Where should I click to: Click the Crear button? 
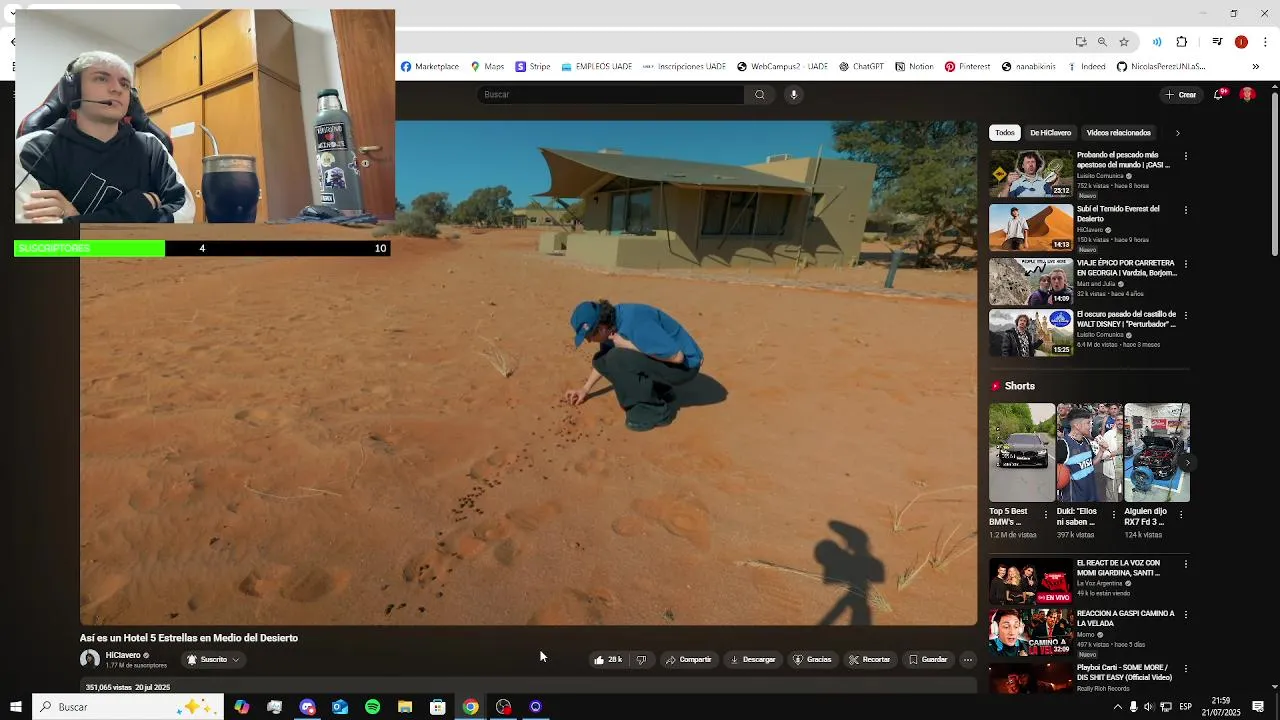1180,95
